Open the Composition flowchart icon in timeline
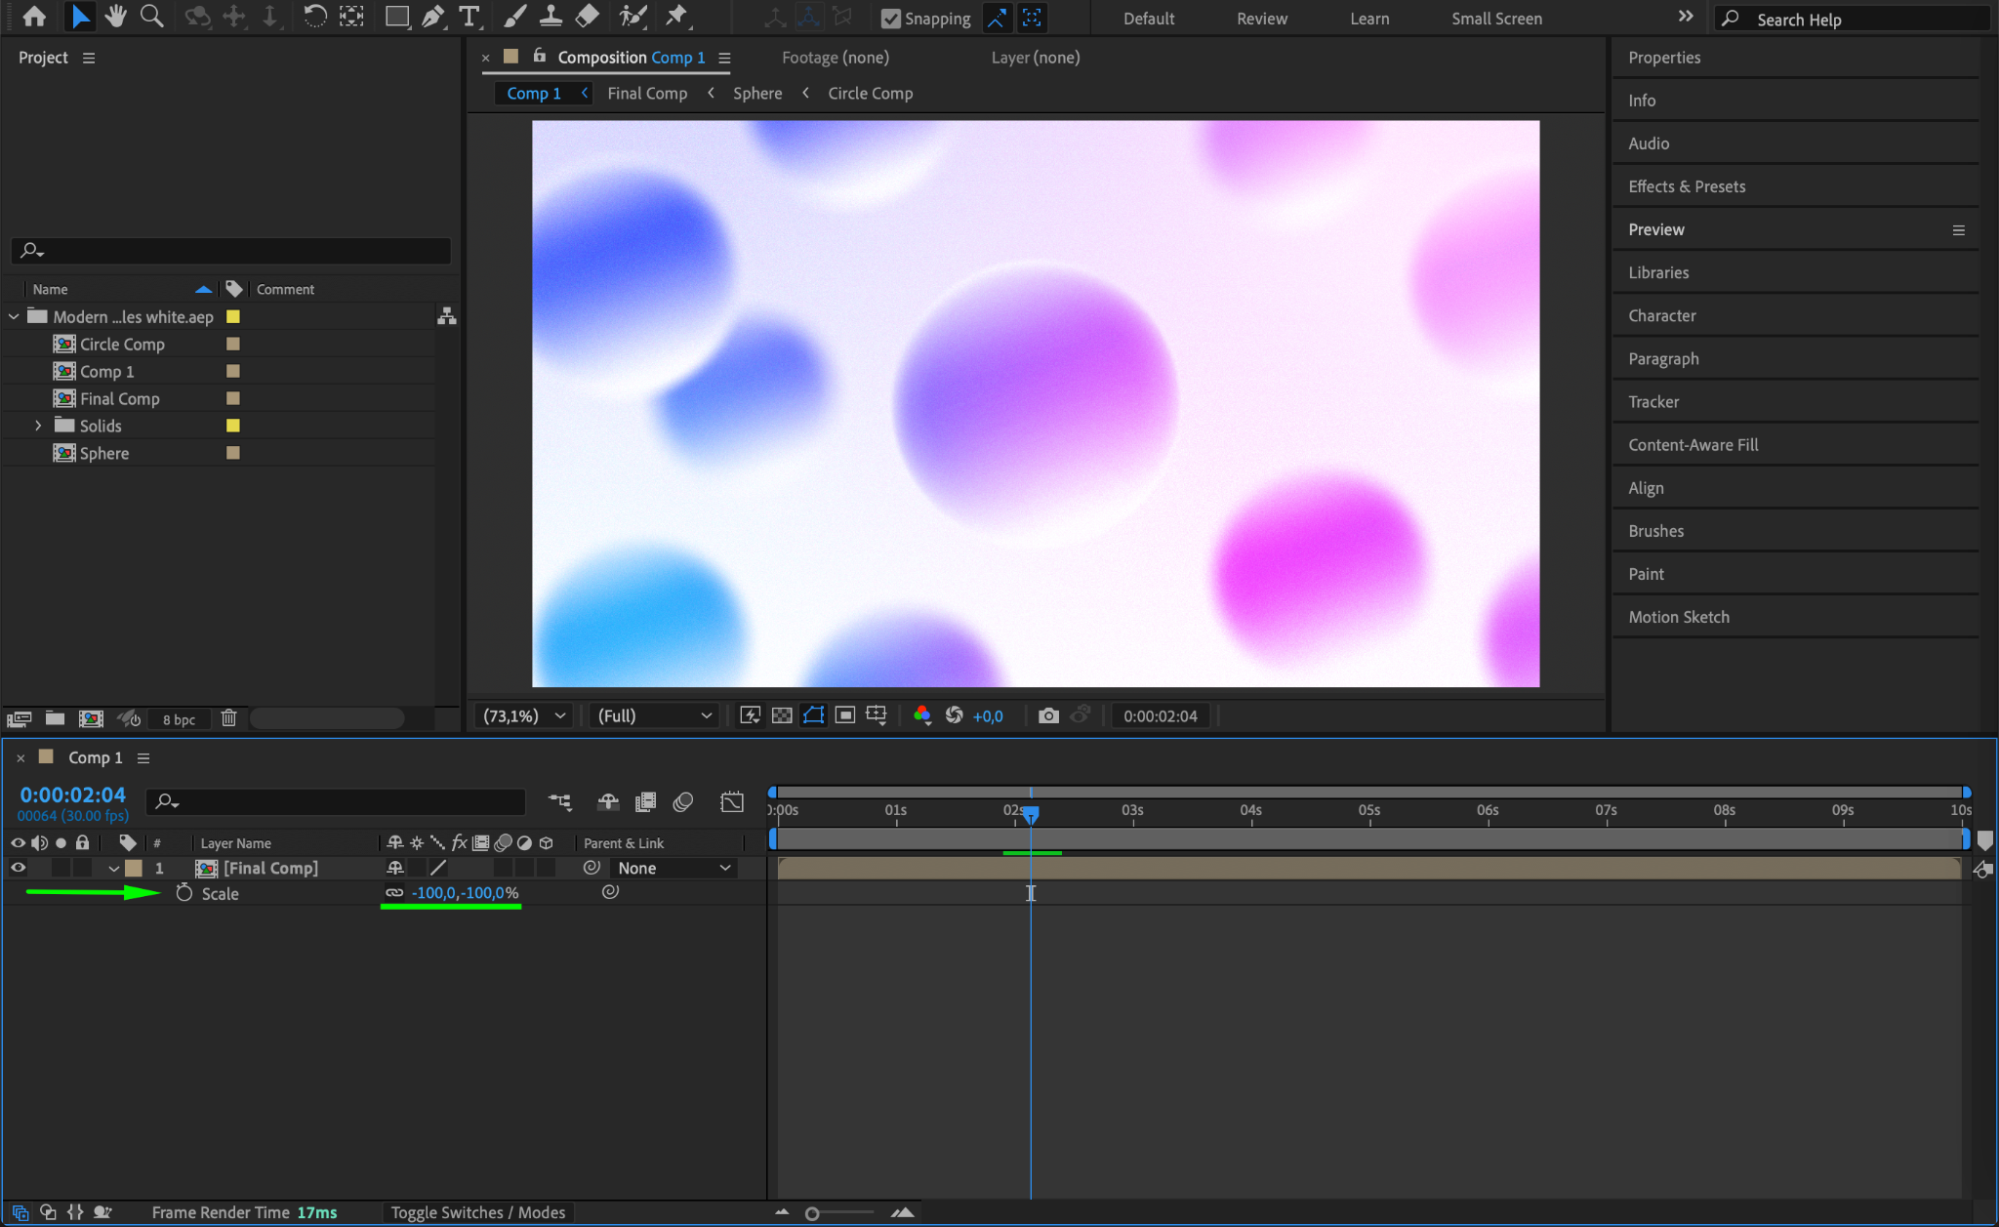Screen dimensions: 1999x1227 [x=560, y=802]
